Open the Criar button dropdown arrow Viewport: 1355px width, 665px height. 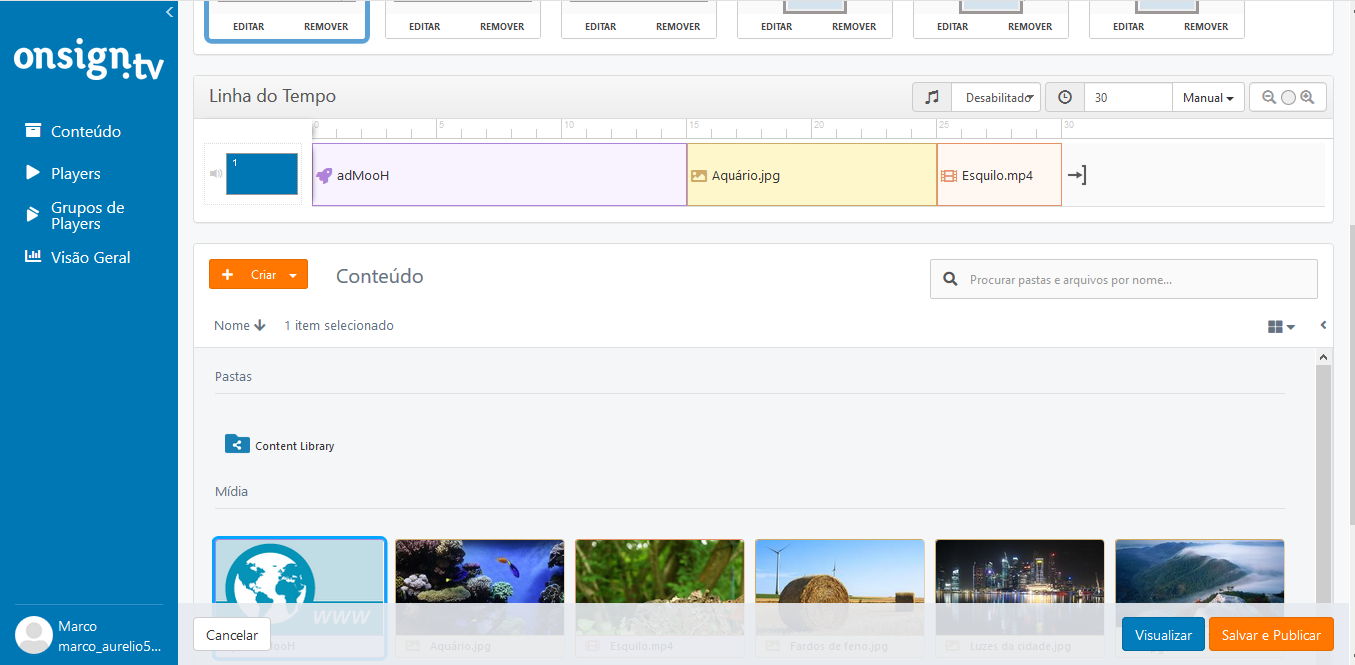click(x=293, y=275)
